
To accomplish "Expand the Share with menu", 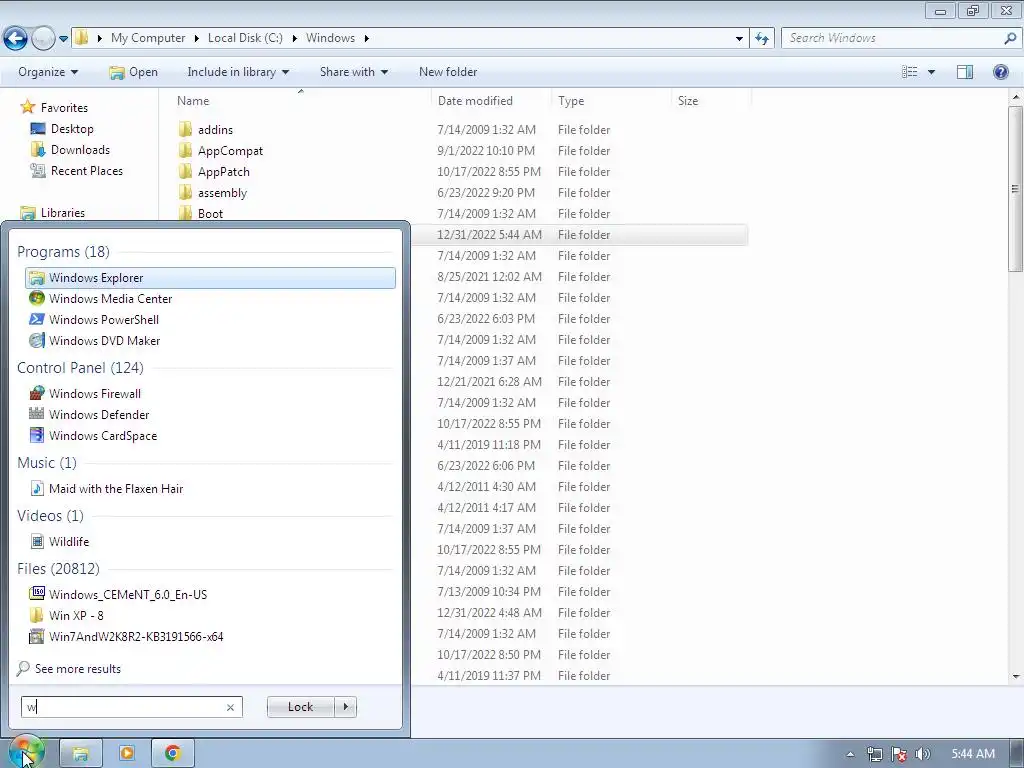I will coord(353,72).
